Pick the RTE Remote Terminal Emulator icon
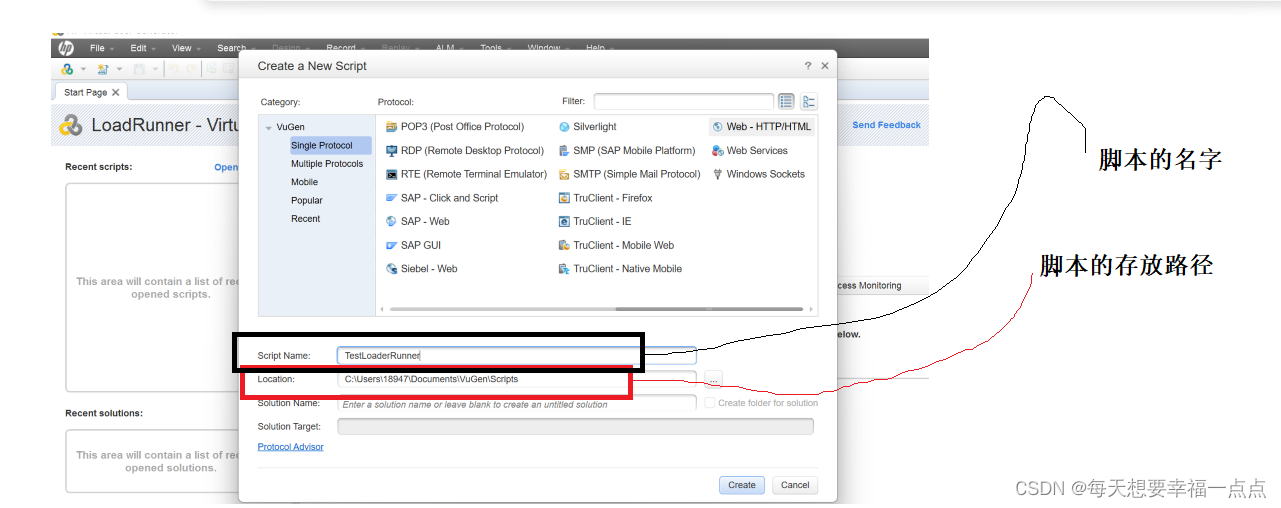Screen dimensions: 1281x508 click(392, 174)
